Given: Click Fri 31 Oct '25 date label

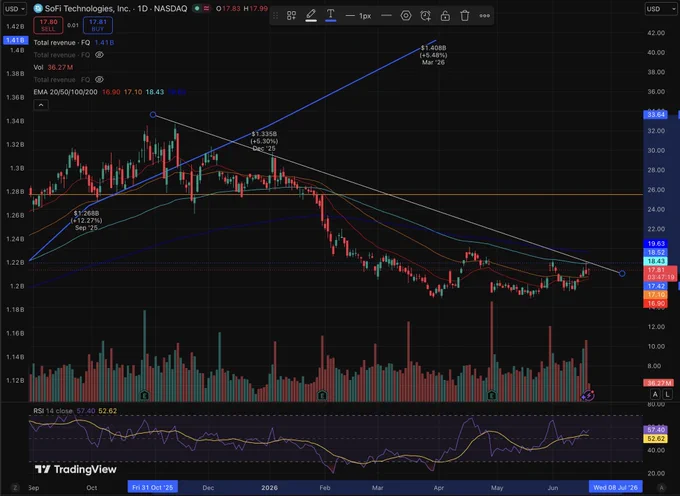Looking at the screenshot, I should (x=153, y=487).
